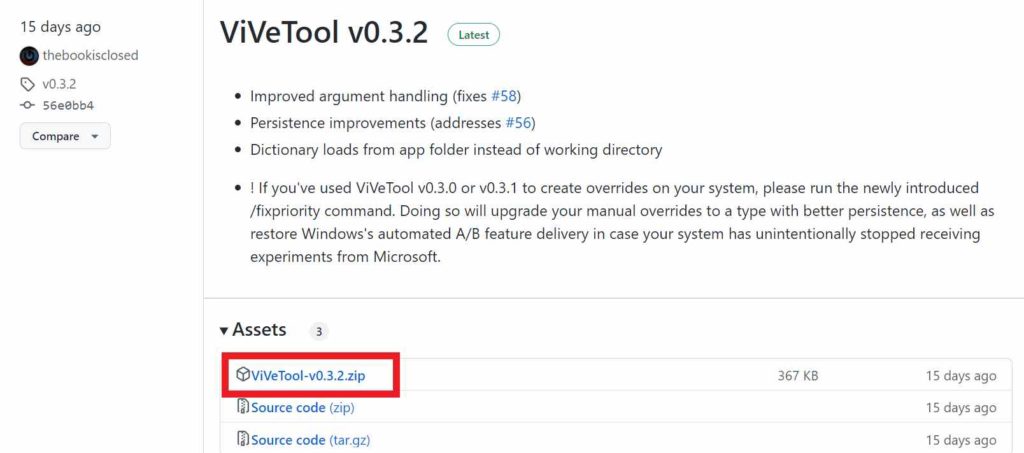Click the Latest release badge
Viewport: 1024px width, 453px height.
click(x=473, y=35)
